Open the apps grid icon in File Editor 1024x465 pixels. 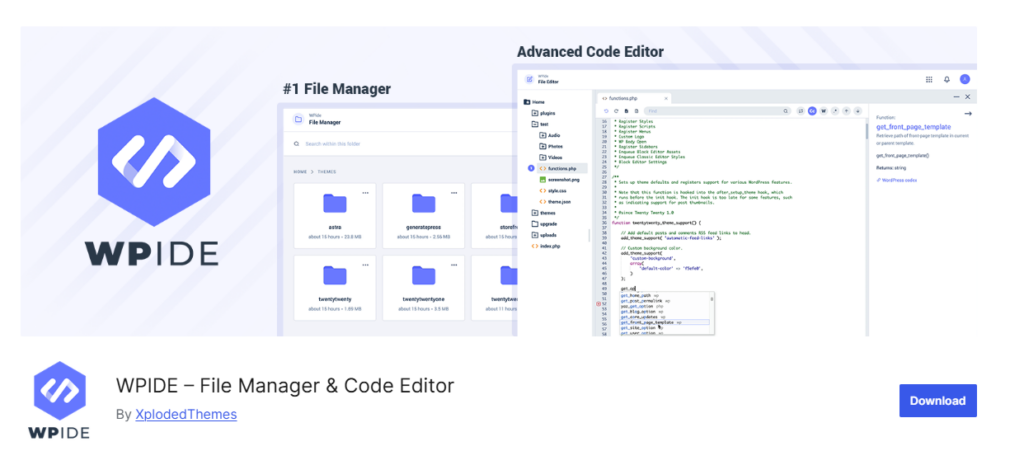[929, 79]
